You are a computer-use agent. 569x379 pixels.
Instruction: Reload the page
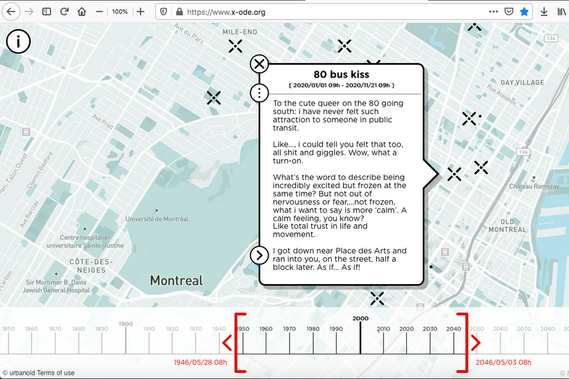[x=64, y=12]
